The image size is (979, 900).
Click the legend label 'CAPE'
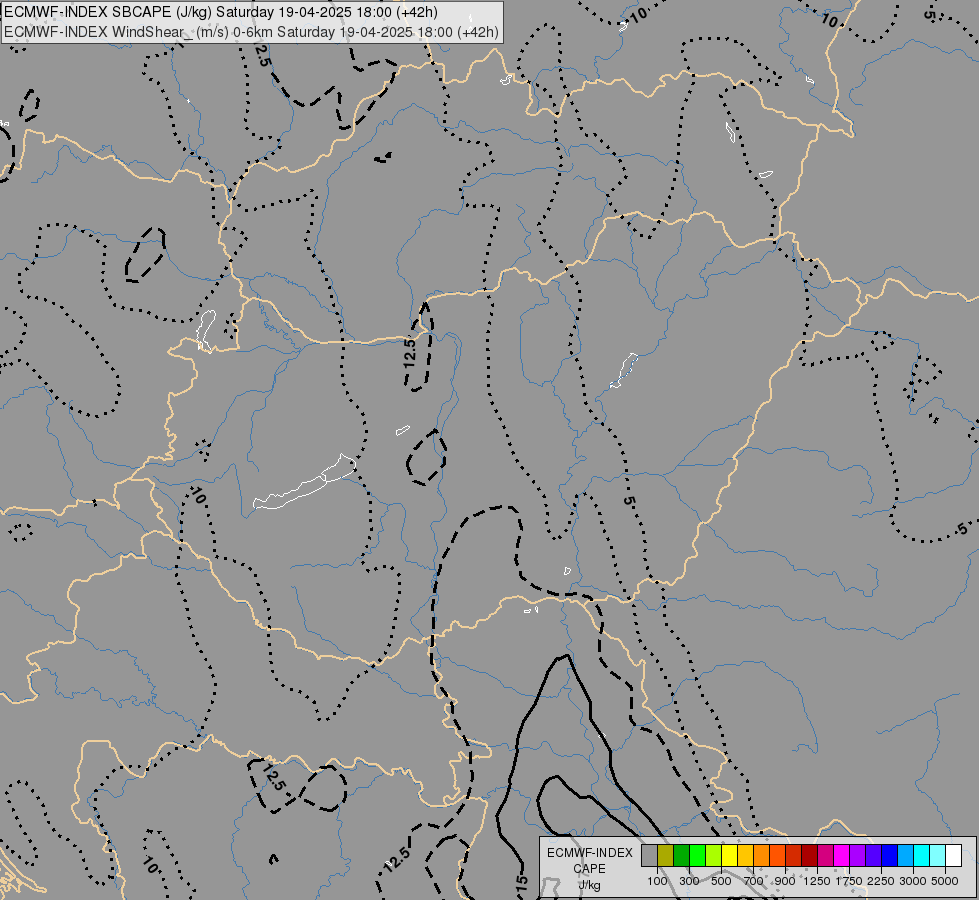pos(589,869)
